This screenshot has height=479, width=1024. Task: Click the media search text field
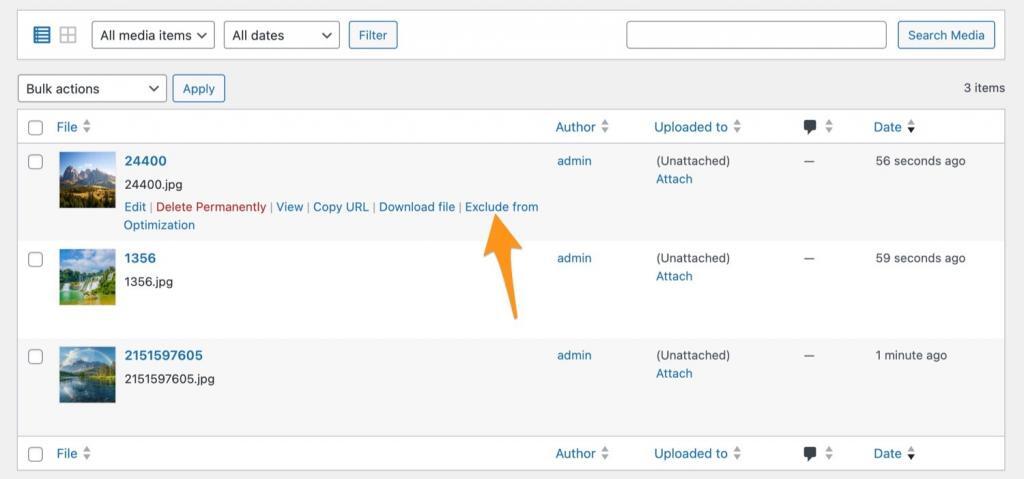coord(756,35)
